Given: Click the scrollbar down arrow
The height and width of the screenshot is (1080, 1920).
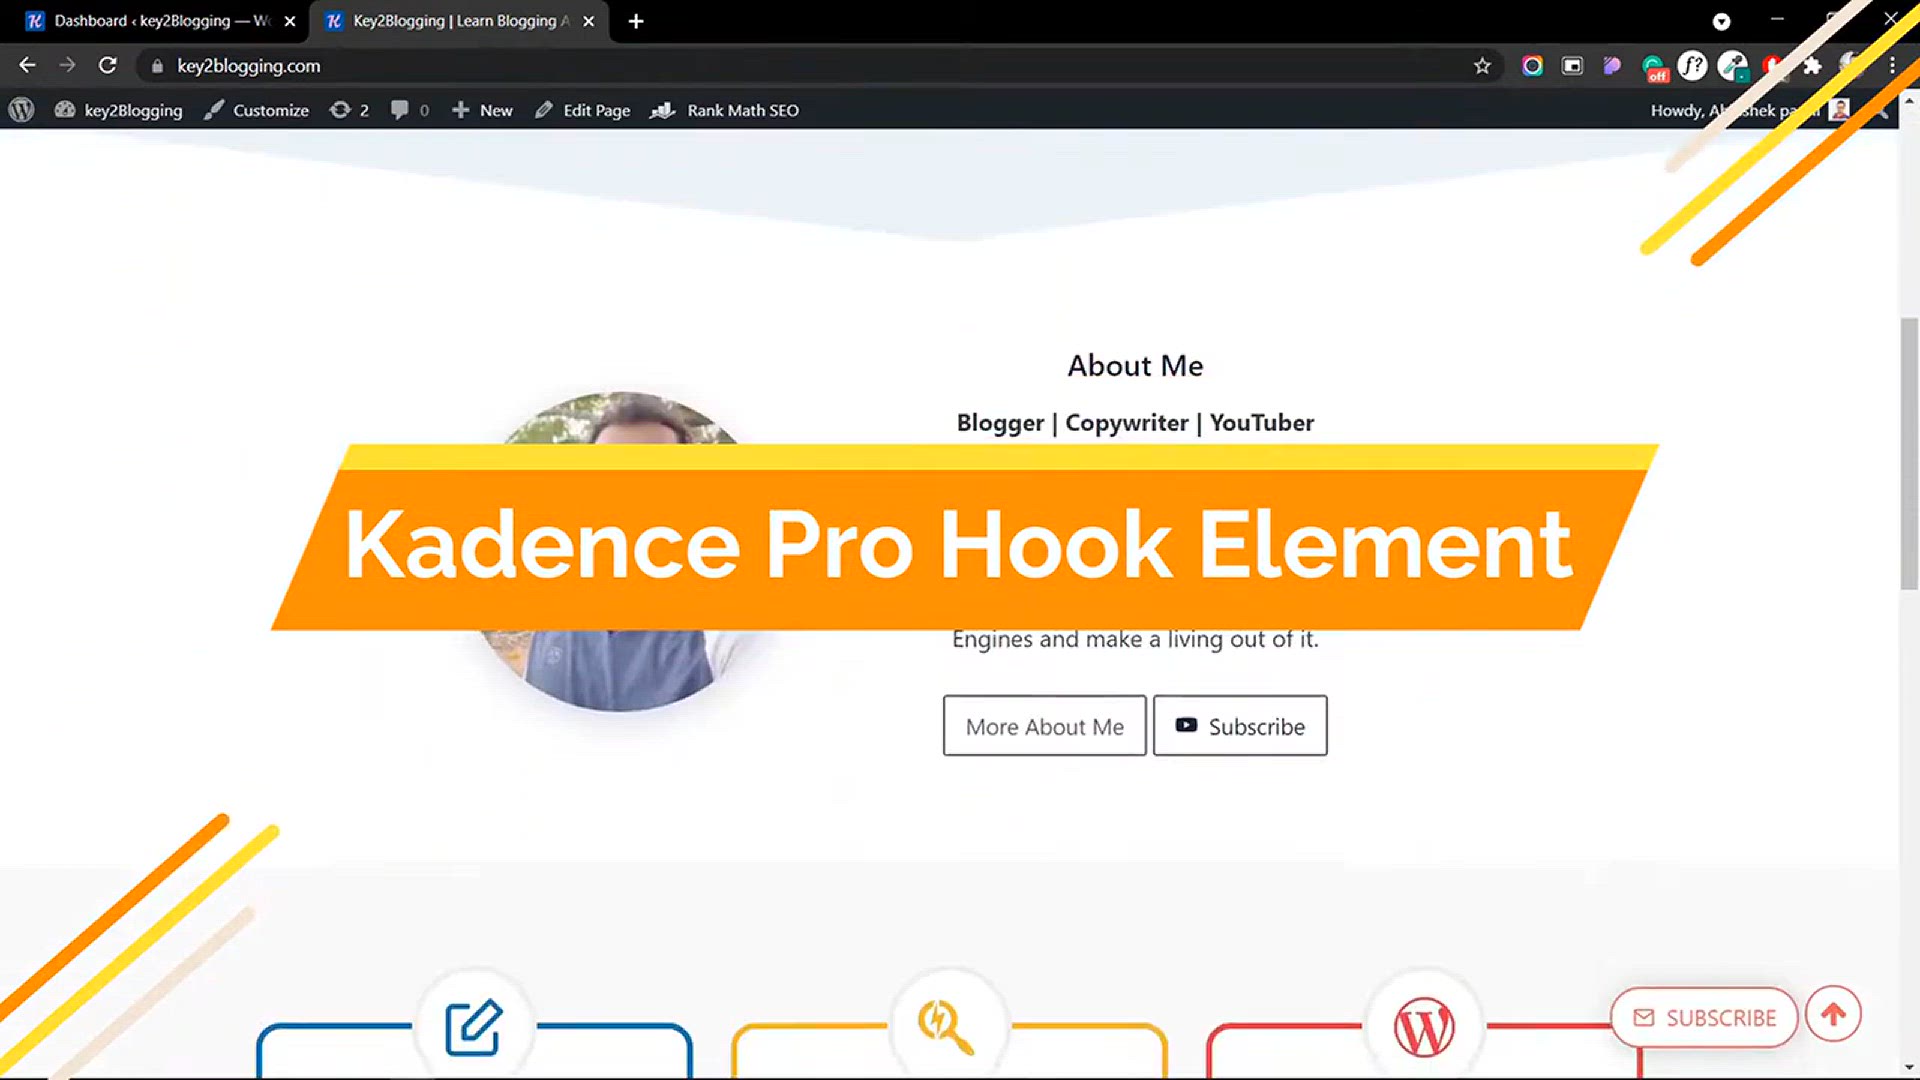Looking at the screenshot, I should click(x=1909, y=1068).
